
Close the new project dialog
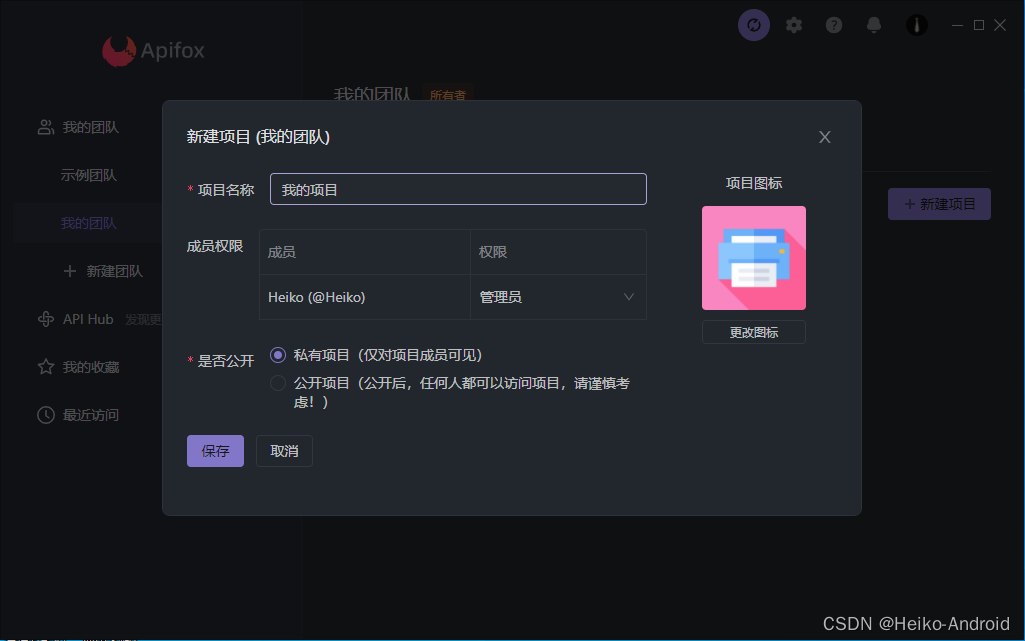(825, 137)
